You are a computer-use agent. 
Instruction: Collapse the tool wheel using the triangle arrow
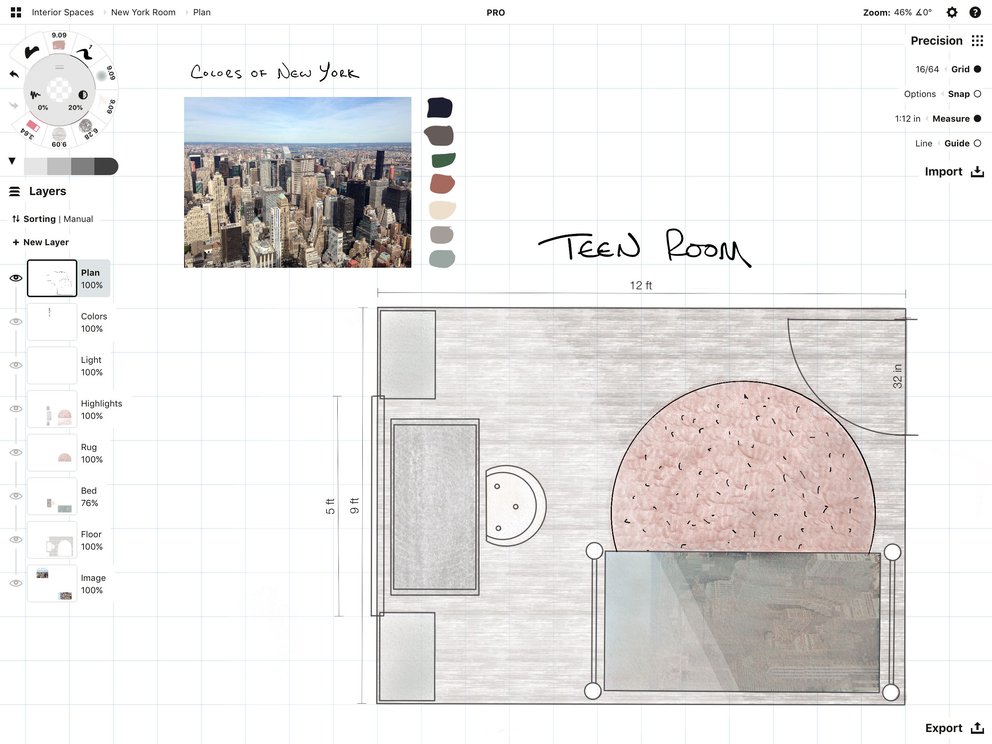[x=11, y=160]
